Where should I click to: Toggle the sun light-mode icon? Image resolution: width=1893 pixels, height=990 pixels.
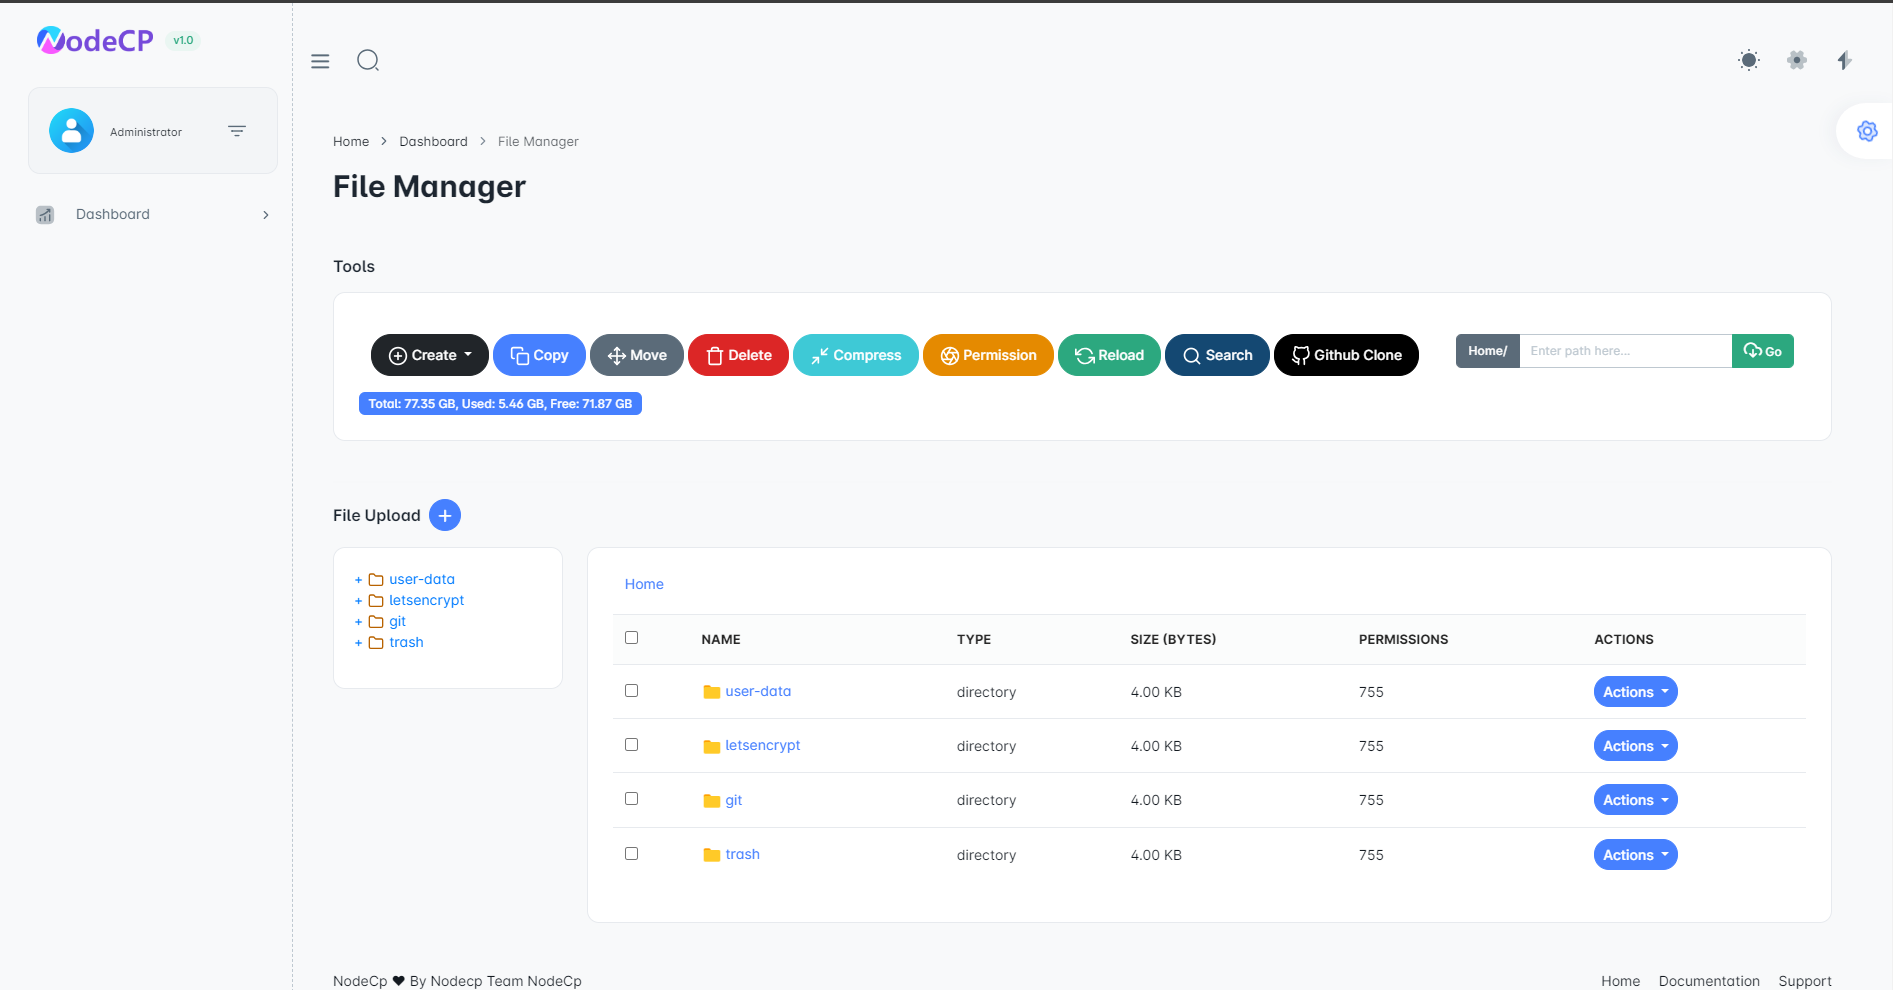pos(1748,60)
